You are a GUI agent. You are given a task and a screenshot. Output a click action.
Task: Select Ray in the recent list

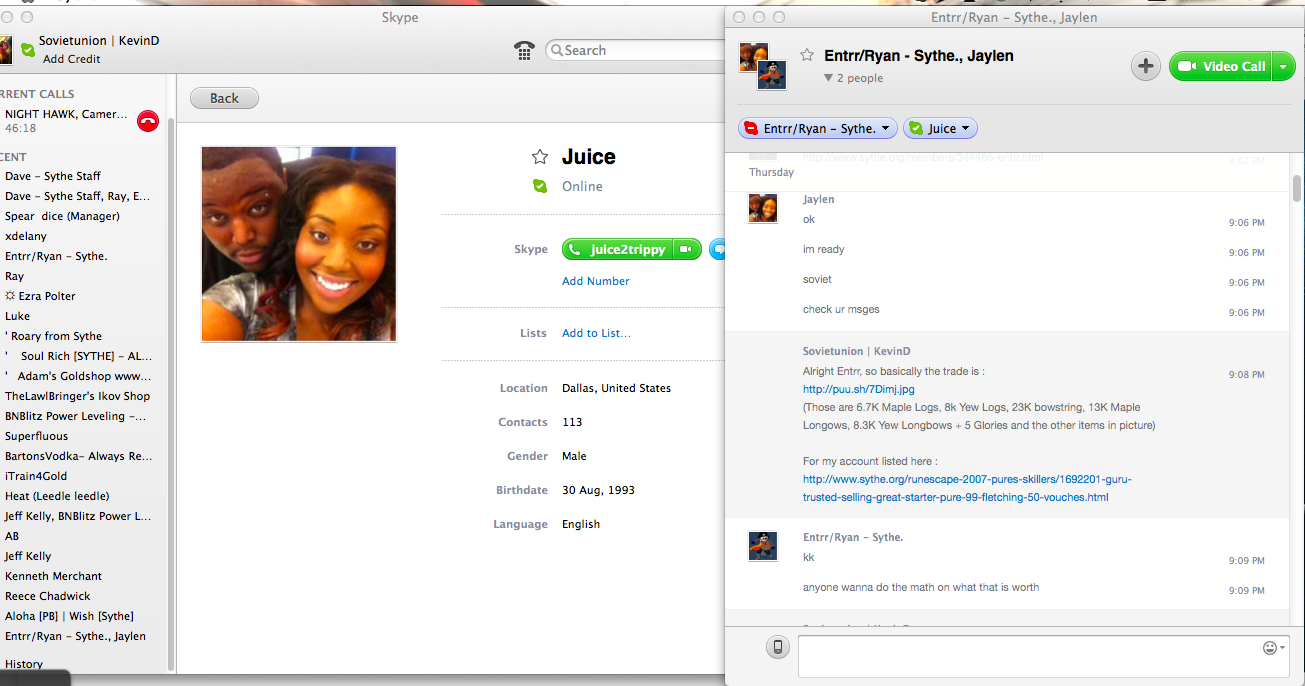[x=15, y=276]
